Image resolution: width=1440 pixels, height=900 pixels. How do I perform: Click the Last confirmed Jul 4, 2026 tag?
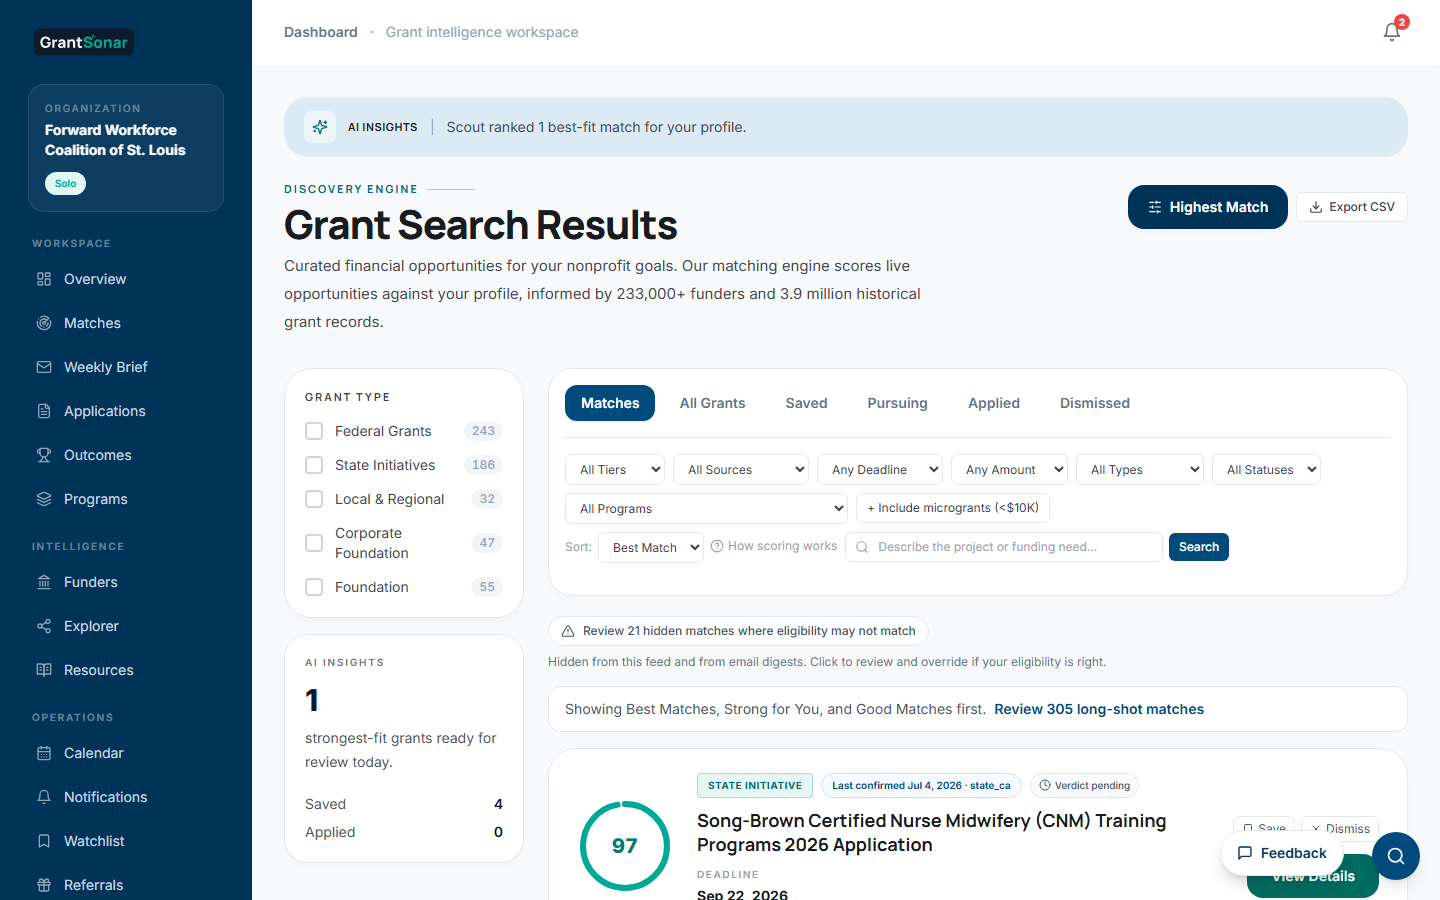pos(921,786)
